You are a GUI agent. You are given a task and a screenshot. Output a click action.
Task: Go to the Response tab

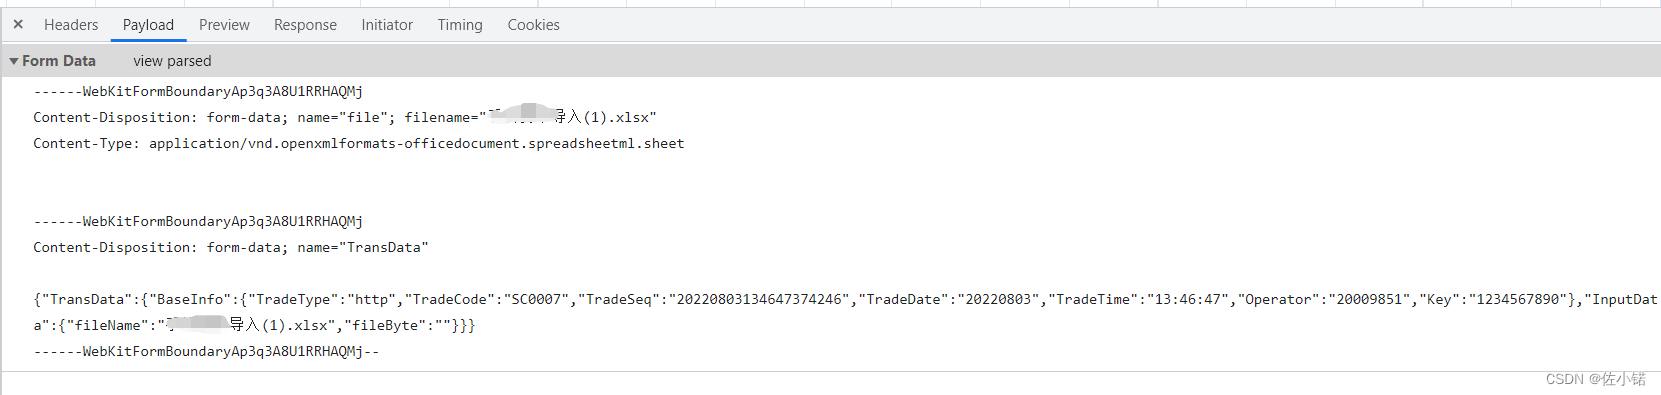coord(305,25)
